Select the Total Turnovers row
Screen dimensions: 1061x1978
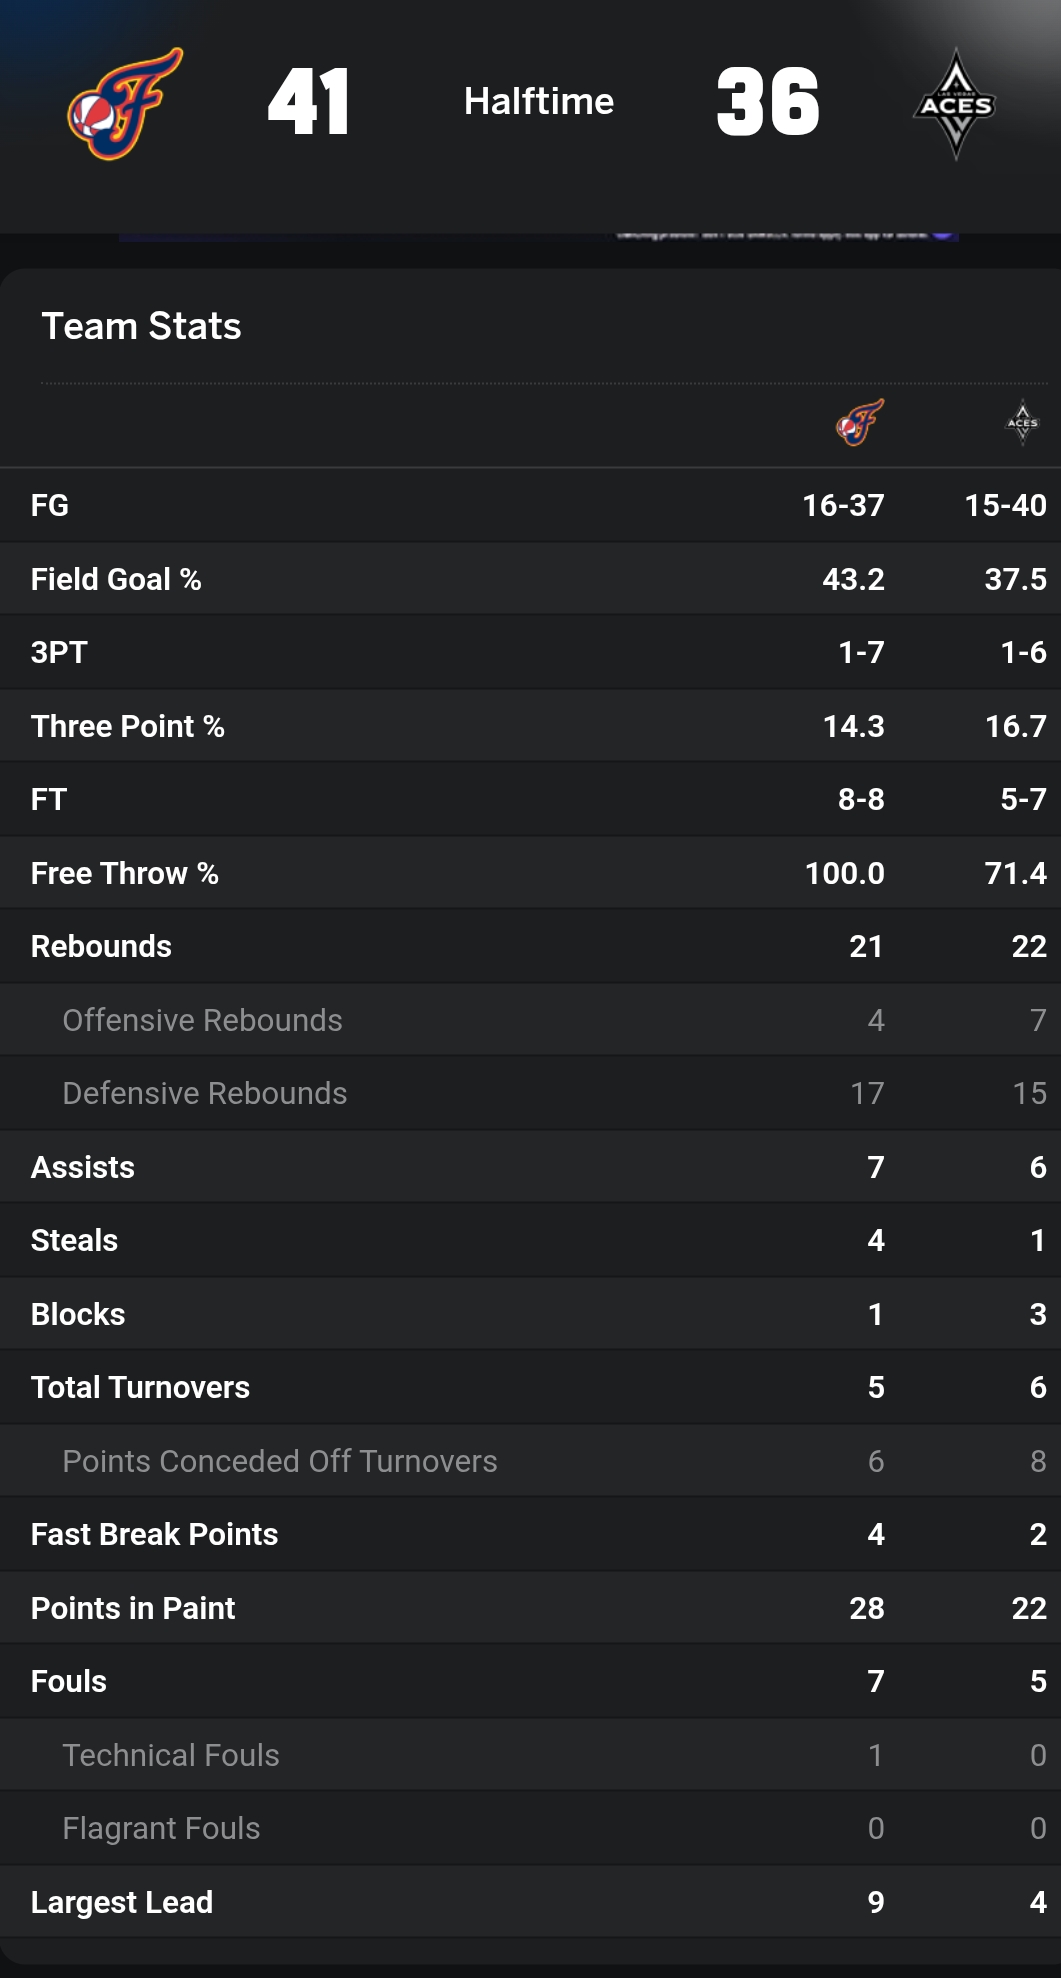(140, 1387)
